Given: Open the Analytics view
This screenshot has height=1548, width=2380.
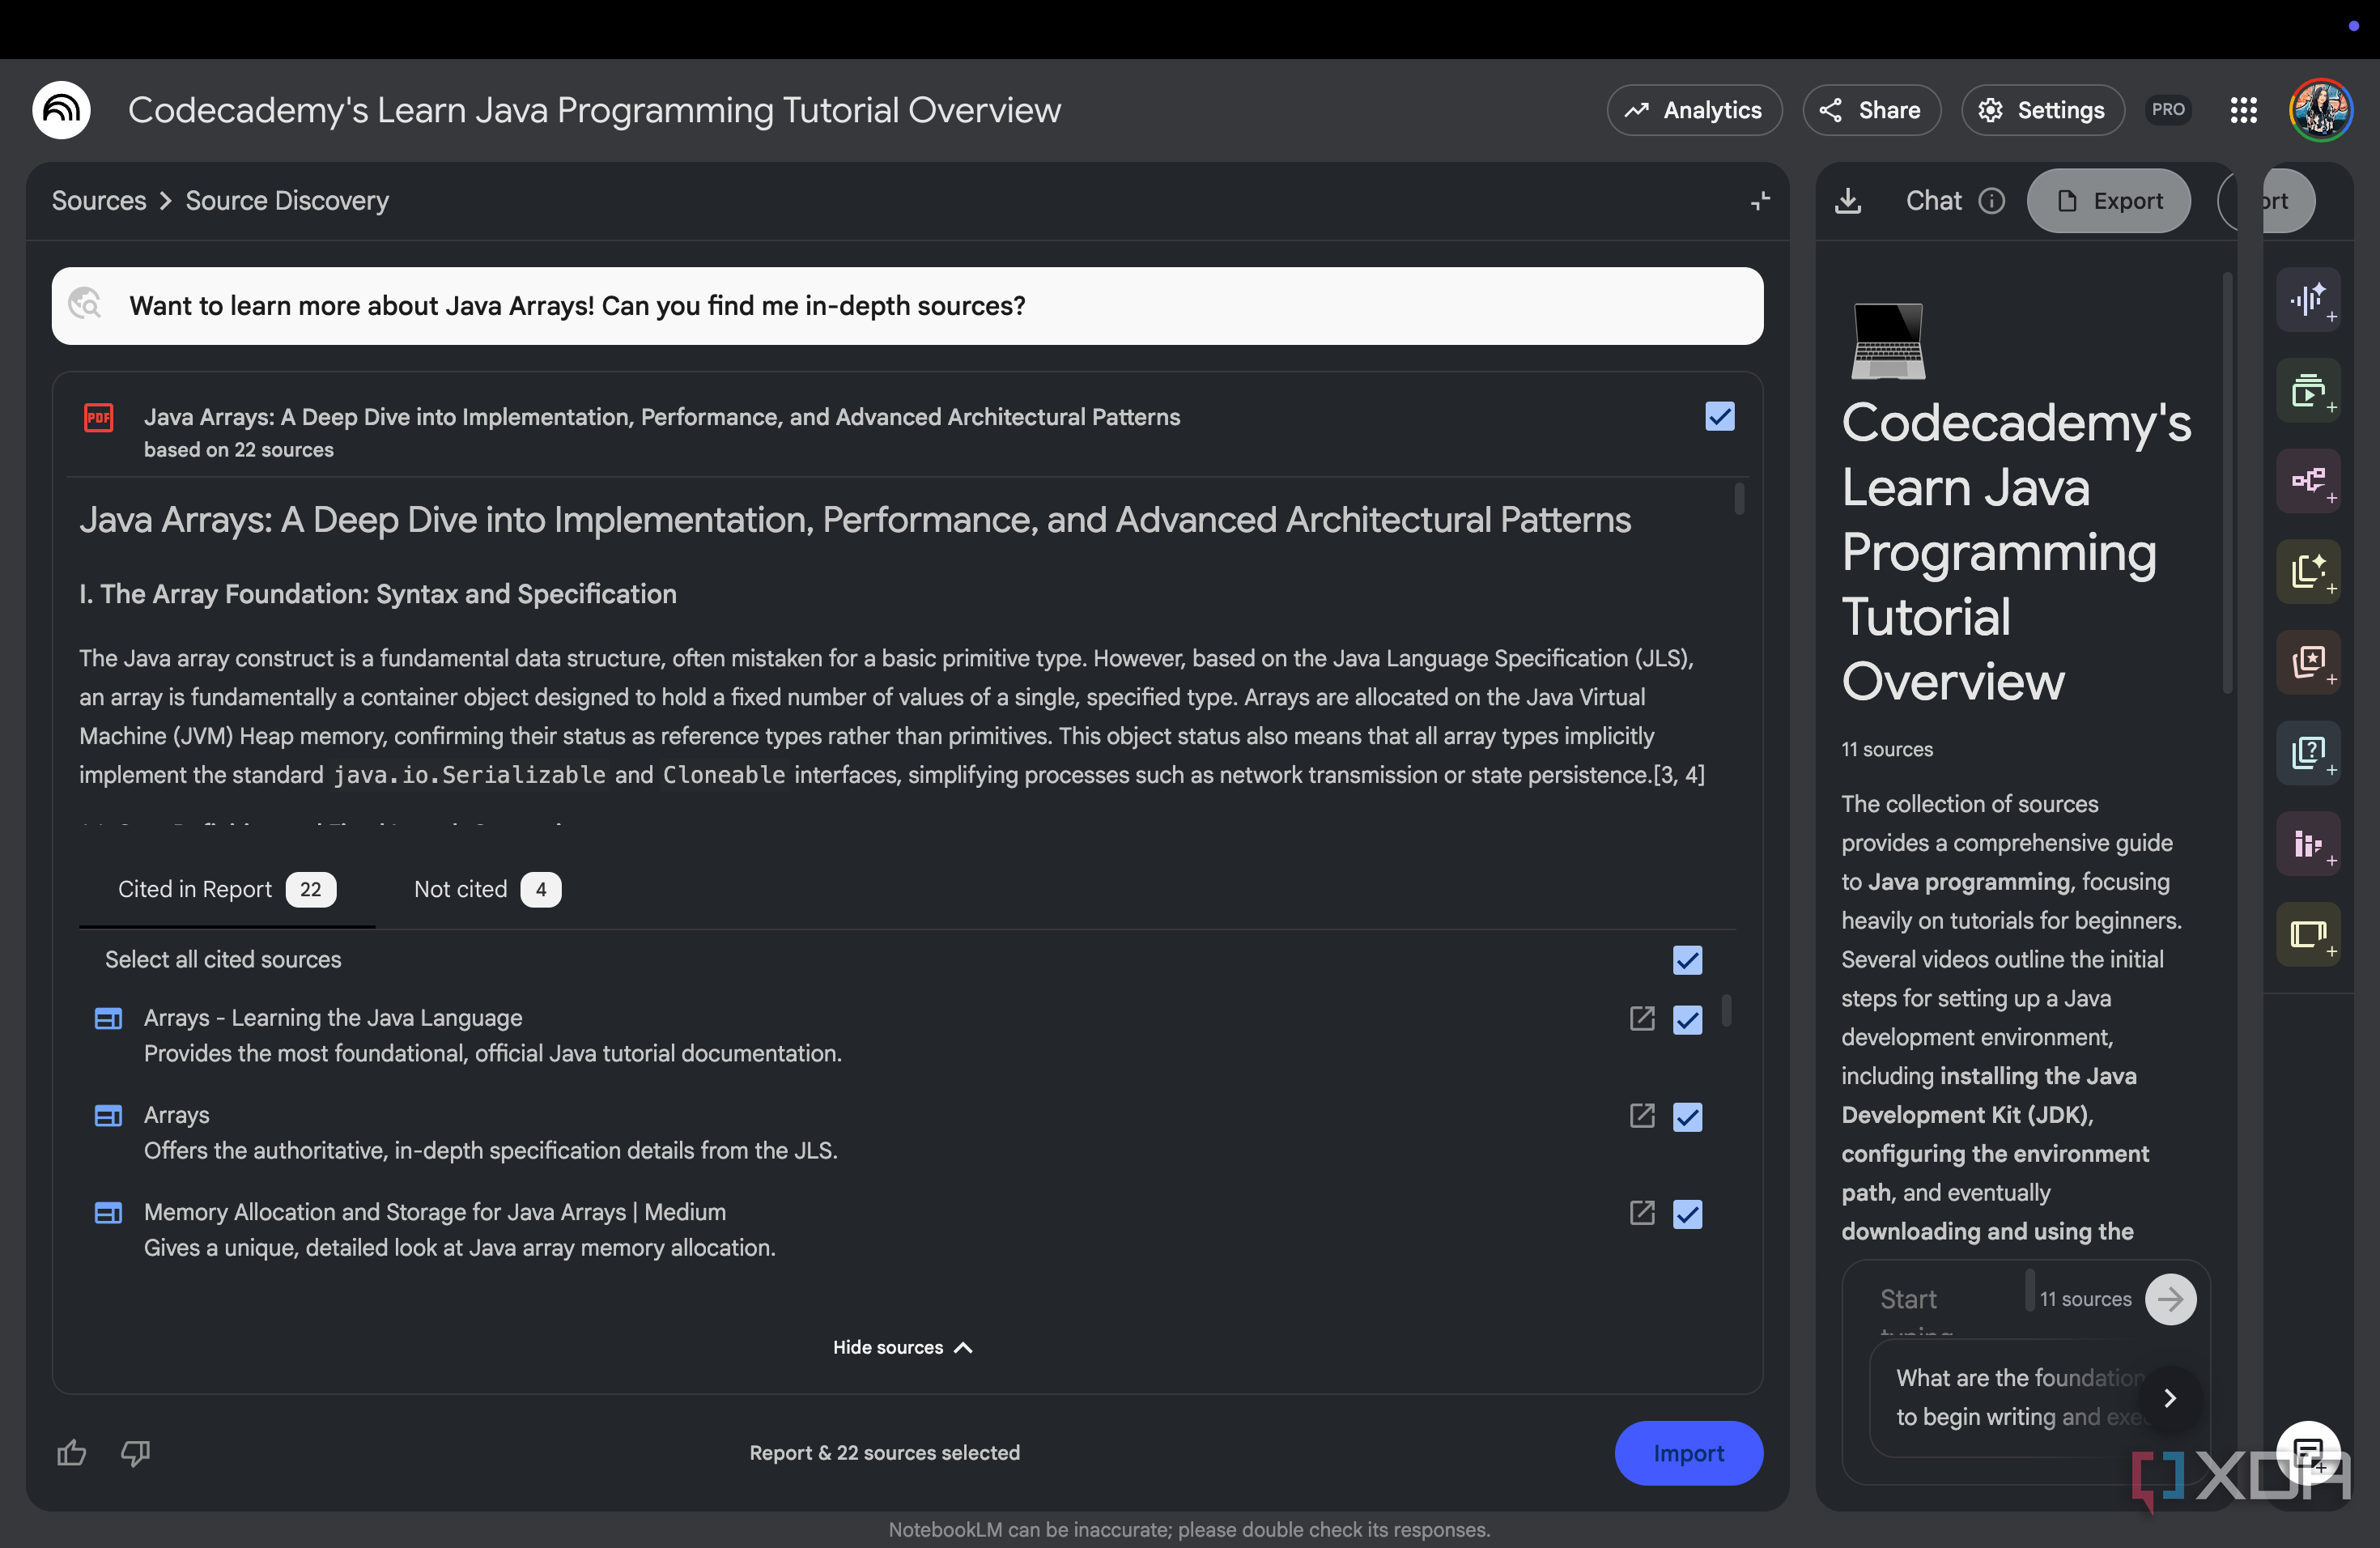Looking at the screenshot, I should tap(1694, 110).
